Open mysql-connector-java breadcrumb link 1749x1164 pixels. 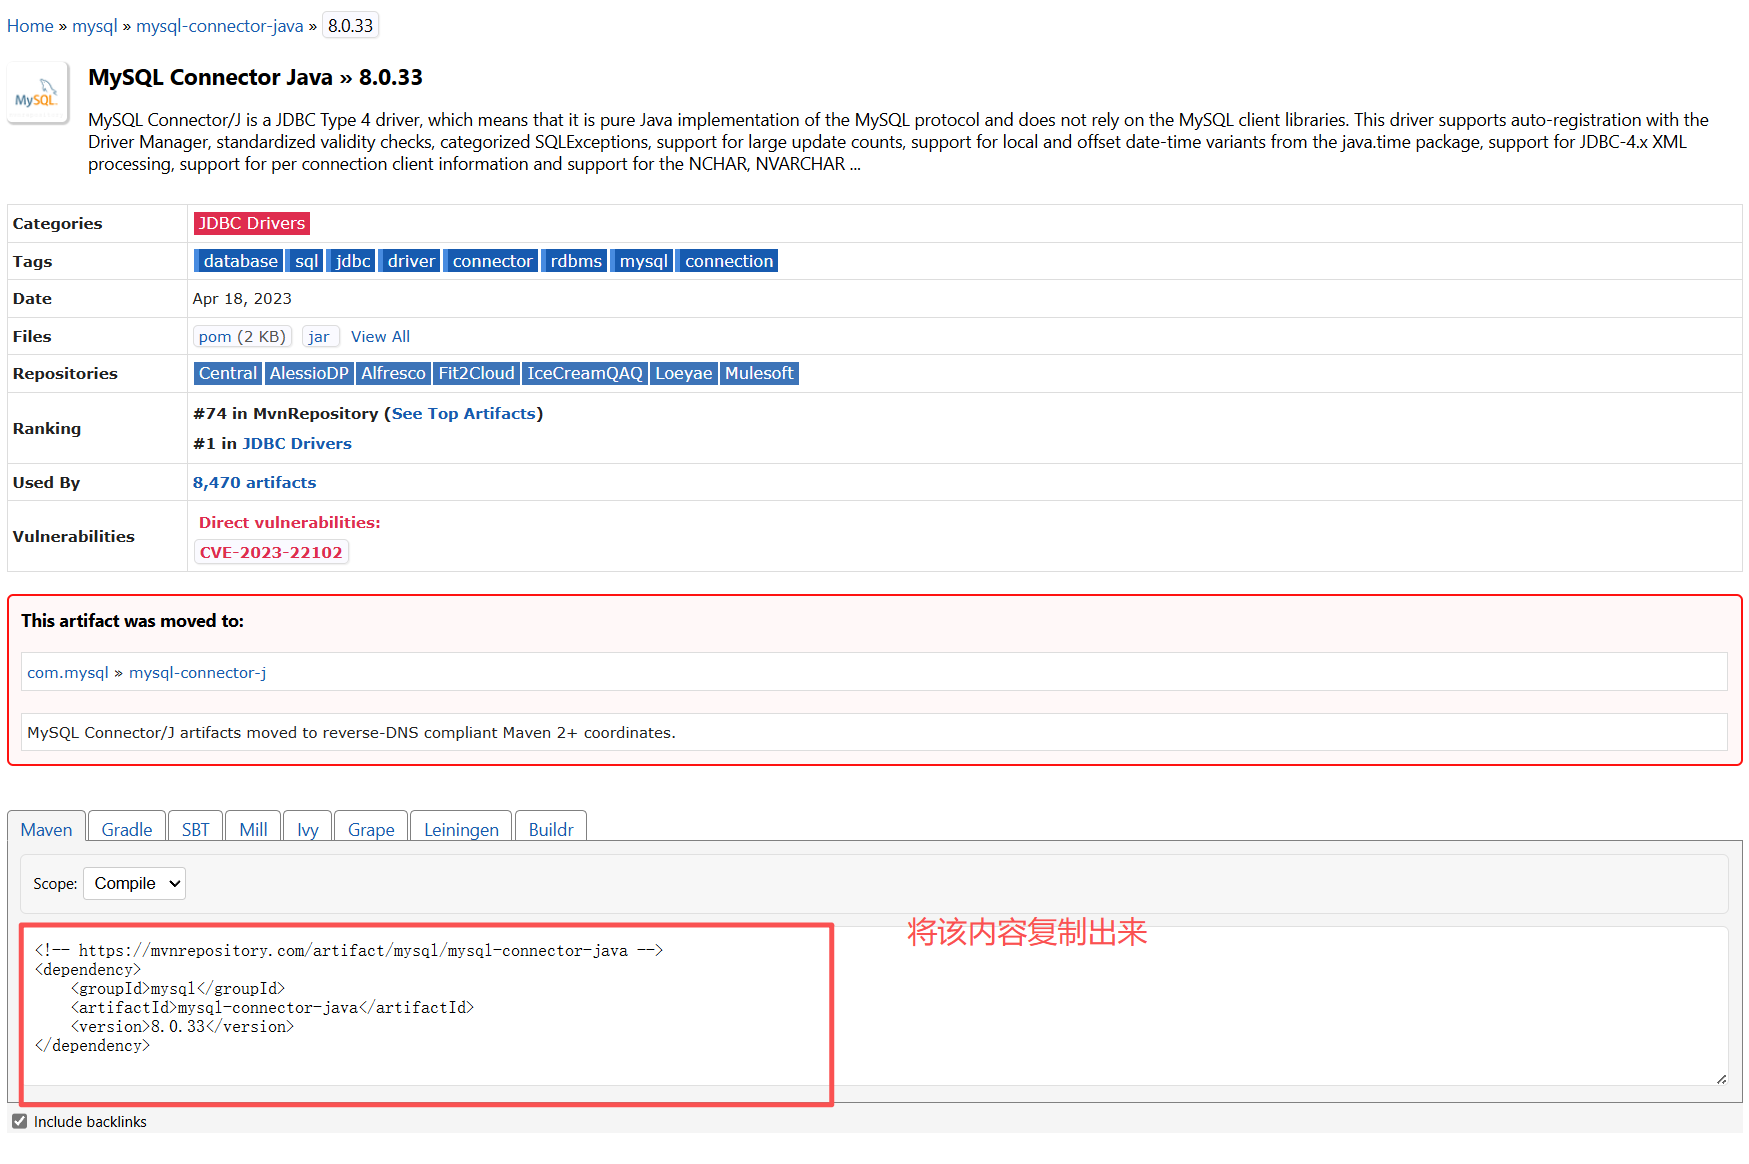[x=219, y=26]
